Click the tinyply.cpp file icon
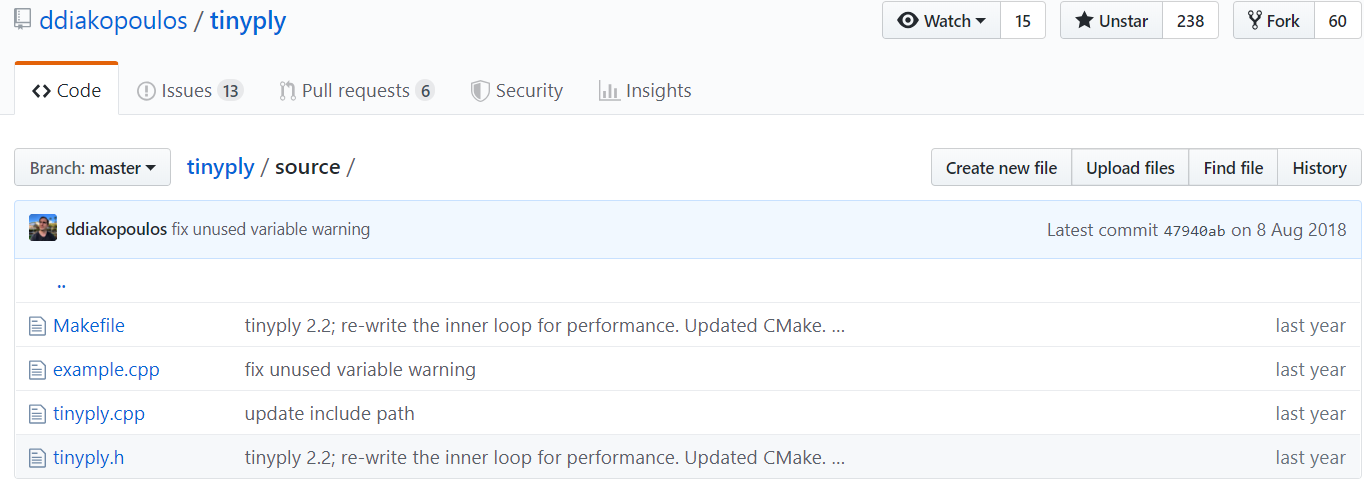1364x482 pixels. 37,414
